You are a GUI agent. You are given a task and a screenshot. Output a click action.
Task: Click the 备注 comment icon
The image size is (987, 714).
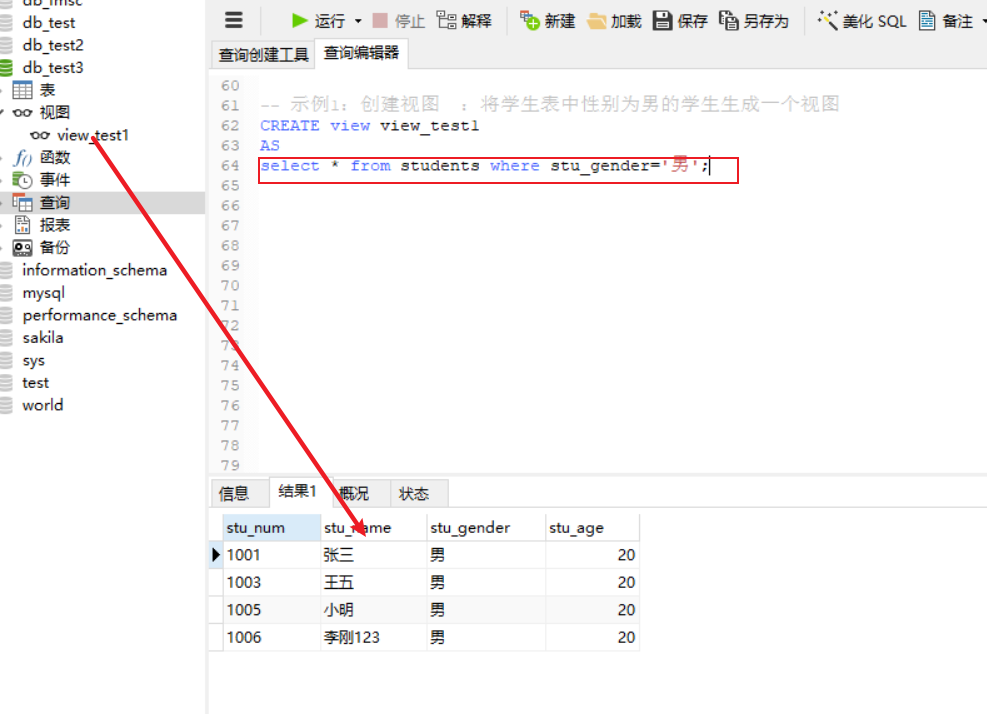(927, 21)
